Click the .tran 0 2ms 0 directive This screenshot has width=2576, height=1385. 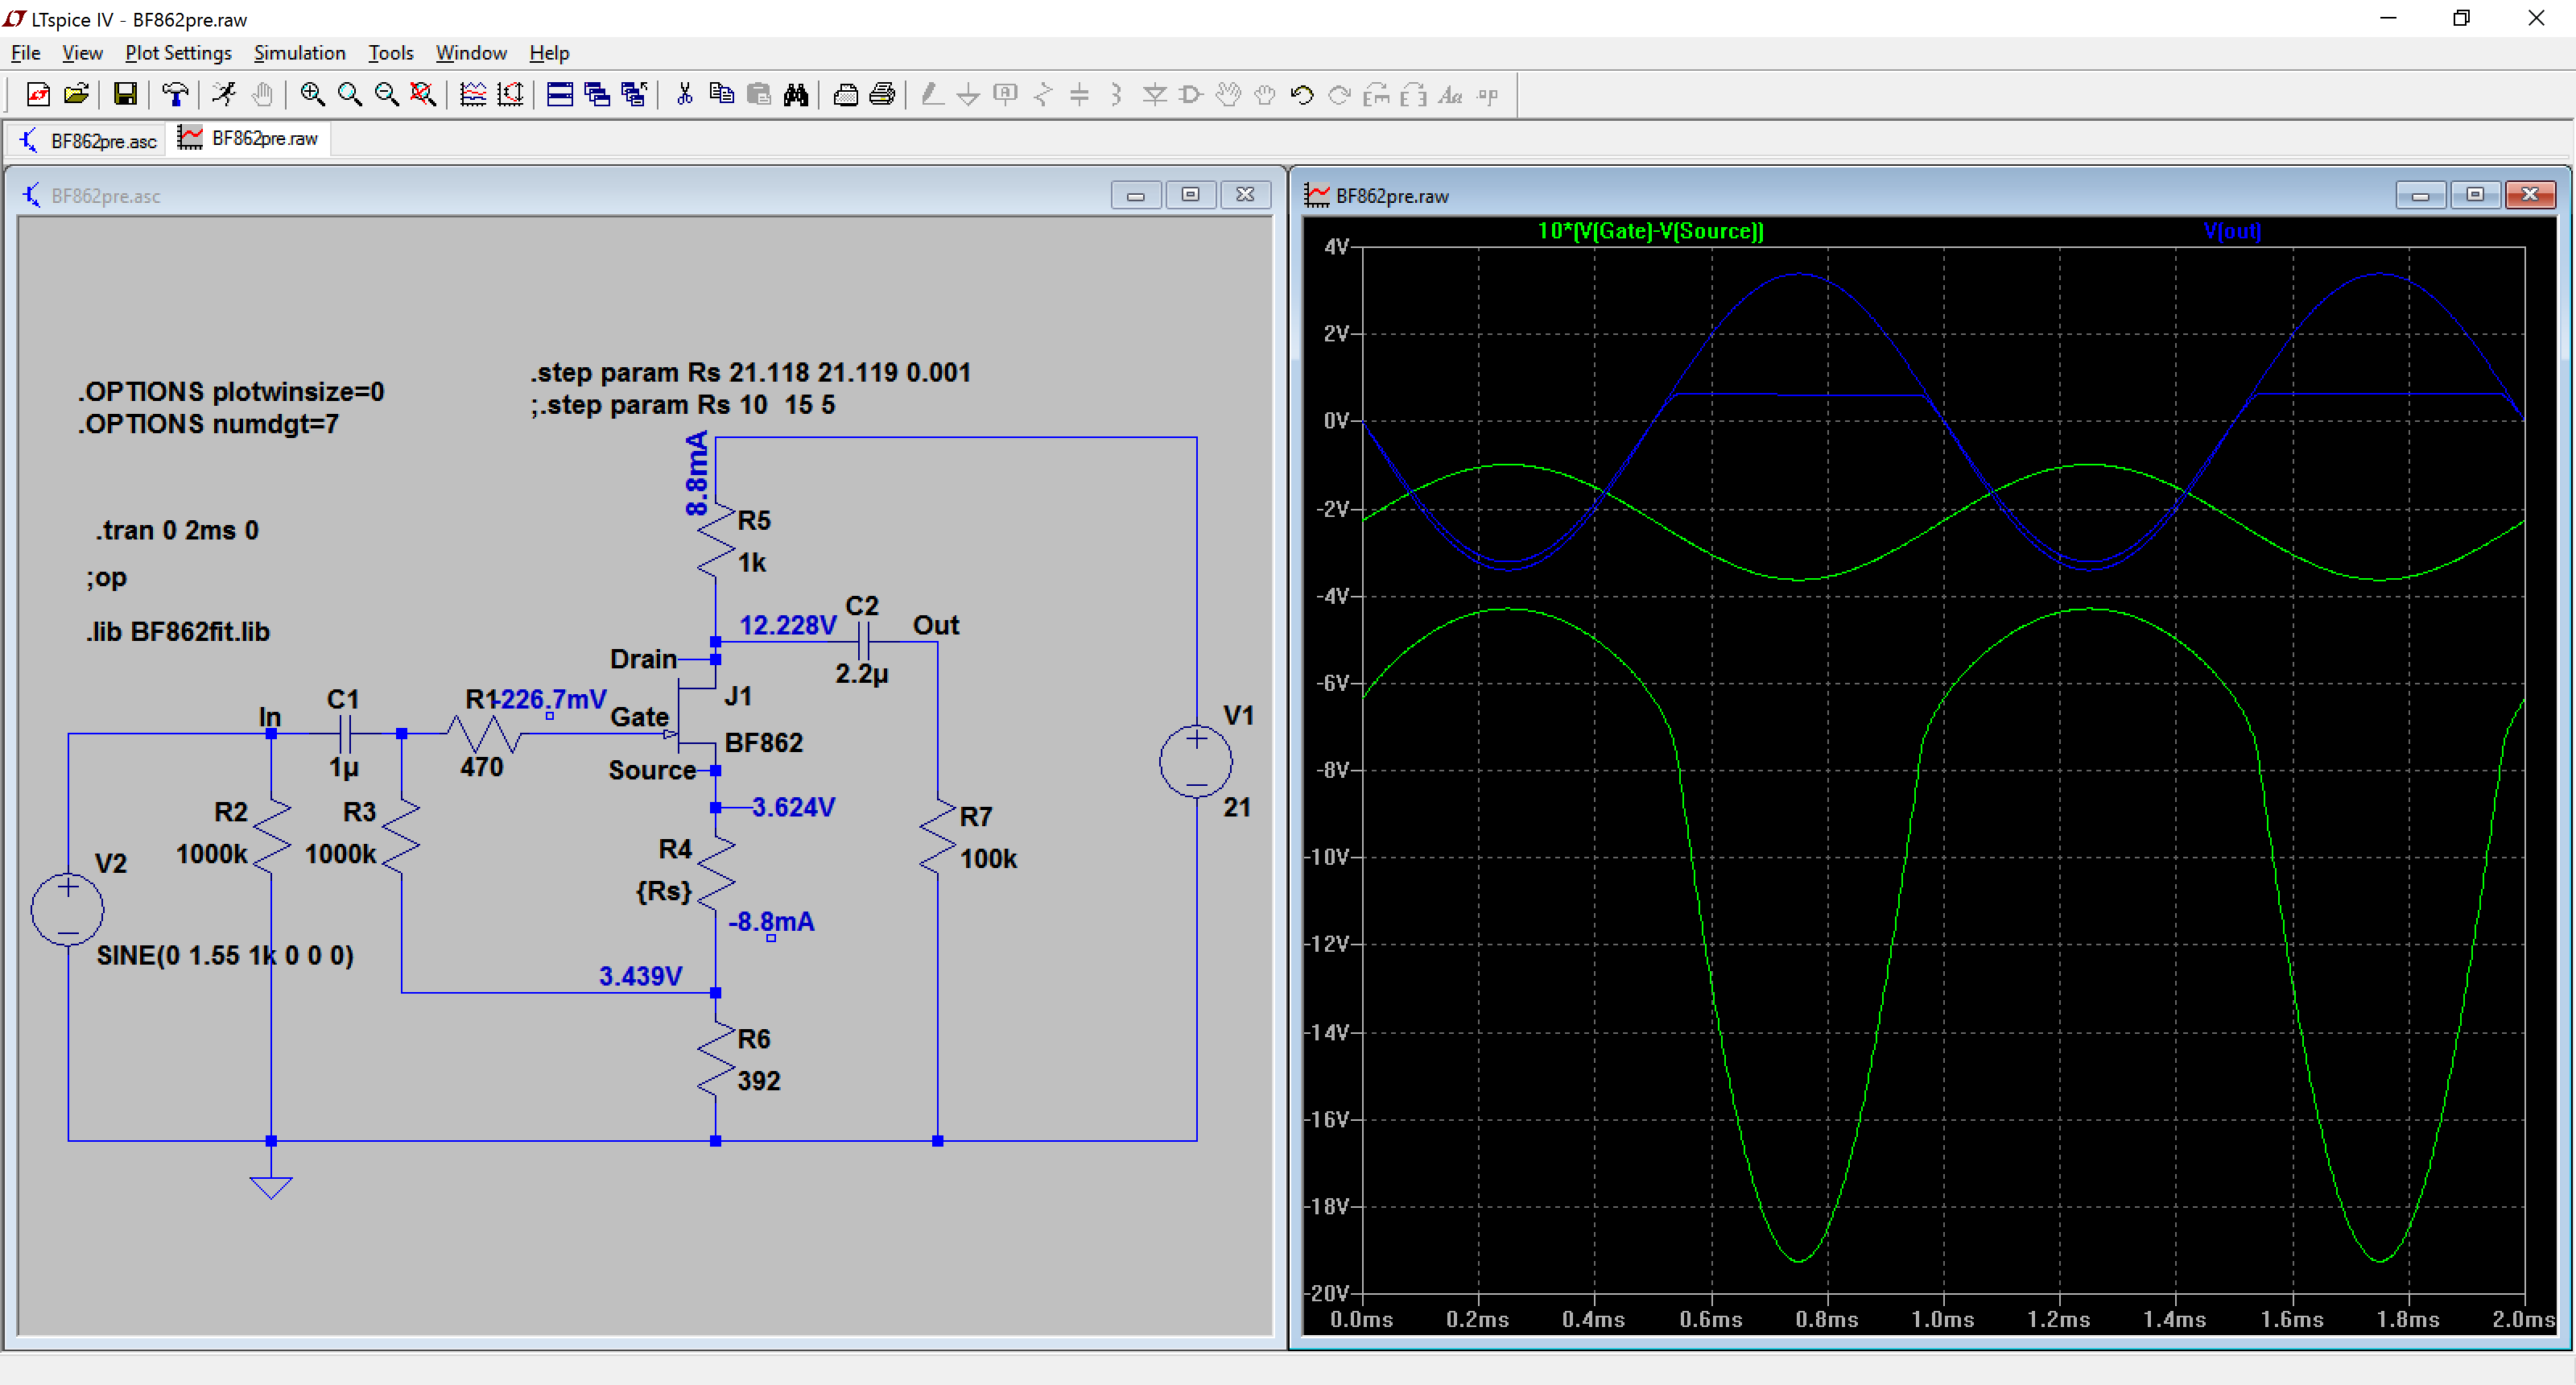pyautogui.click(x=177, y=530)
